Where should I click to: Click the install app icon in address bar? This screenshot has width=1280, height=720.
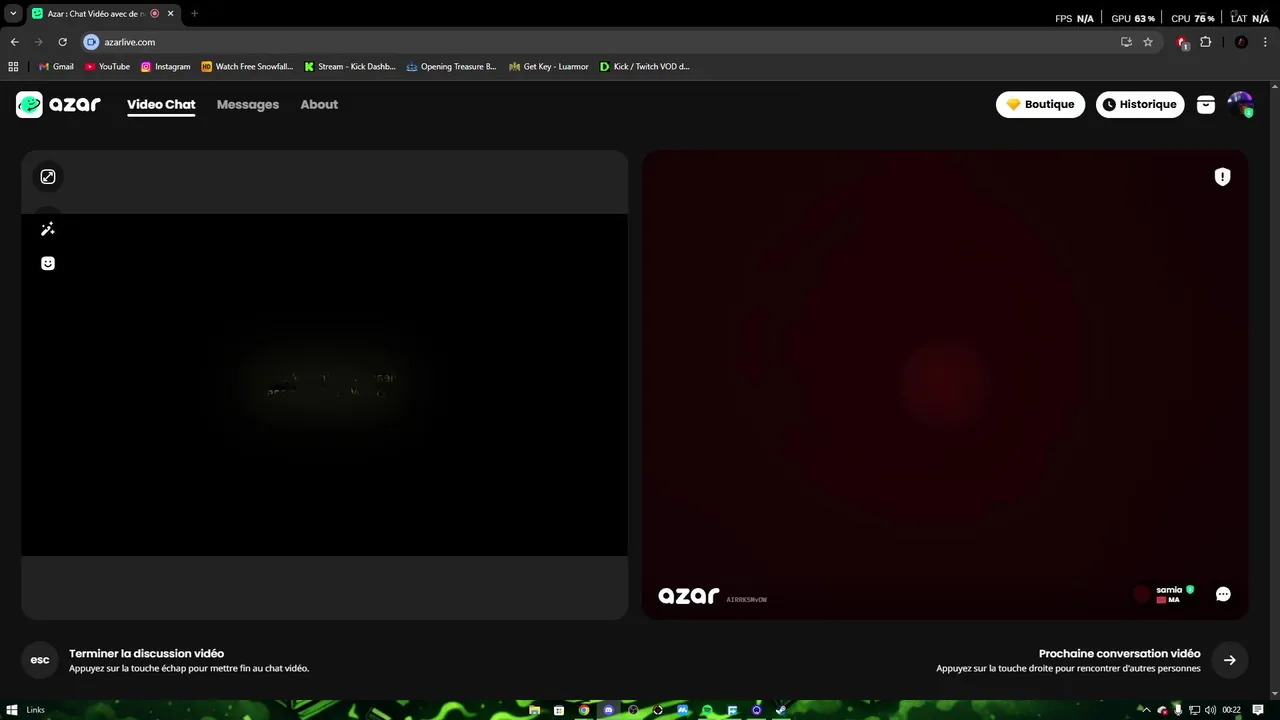[1126, 42]
